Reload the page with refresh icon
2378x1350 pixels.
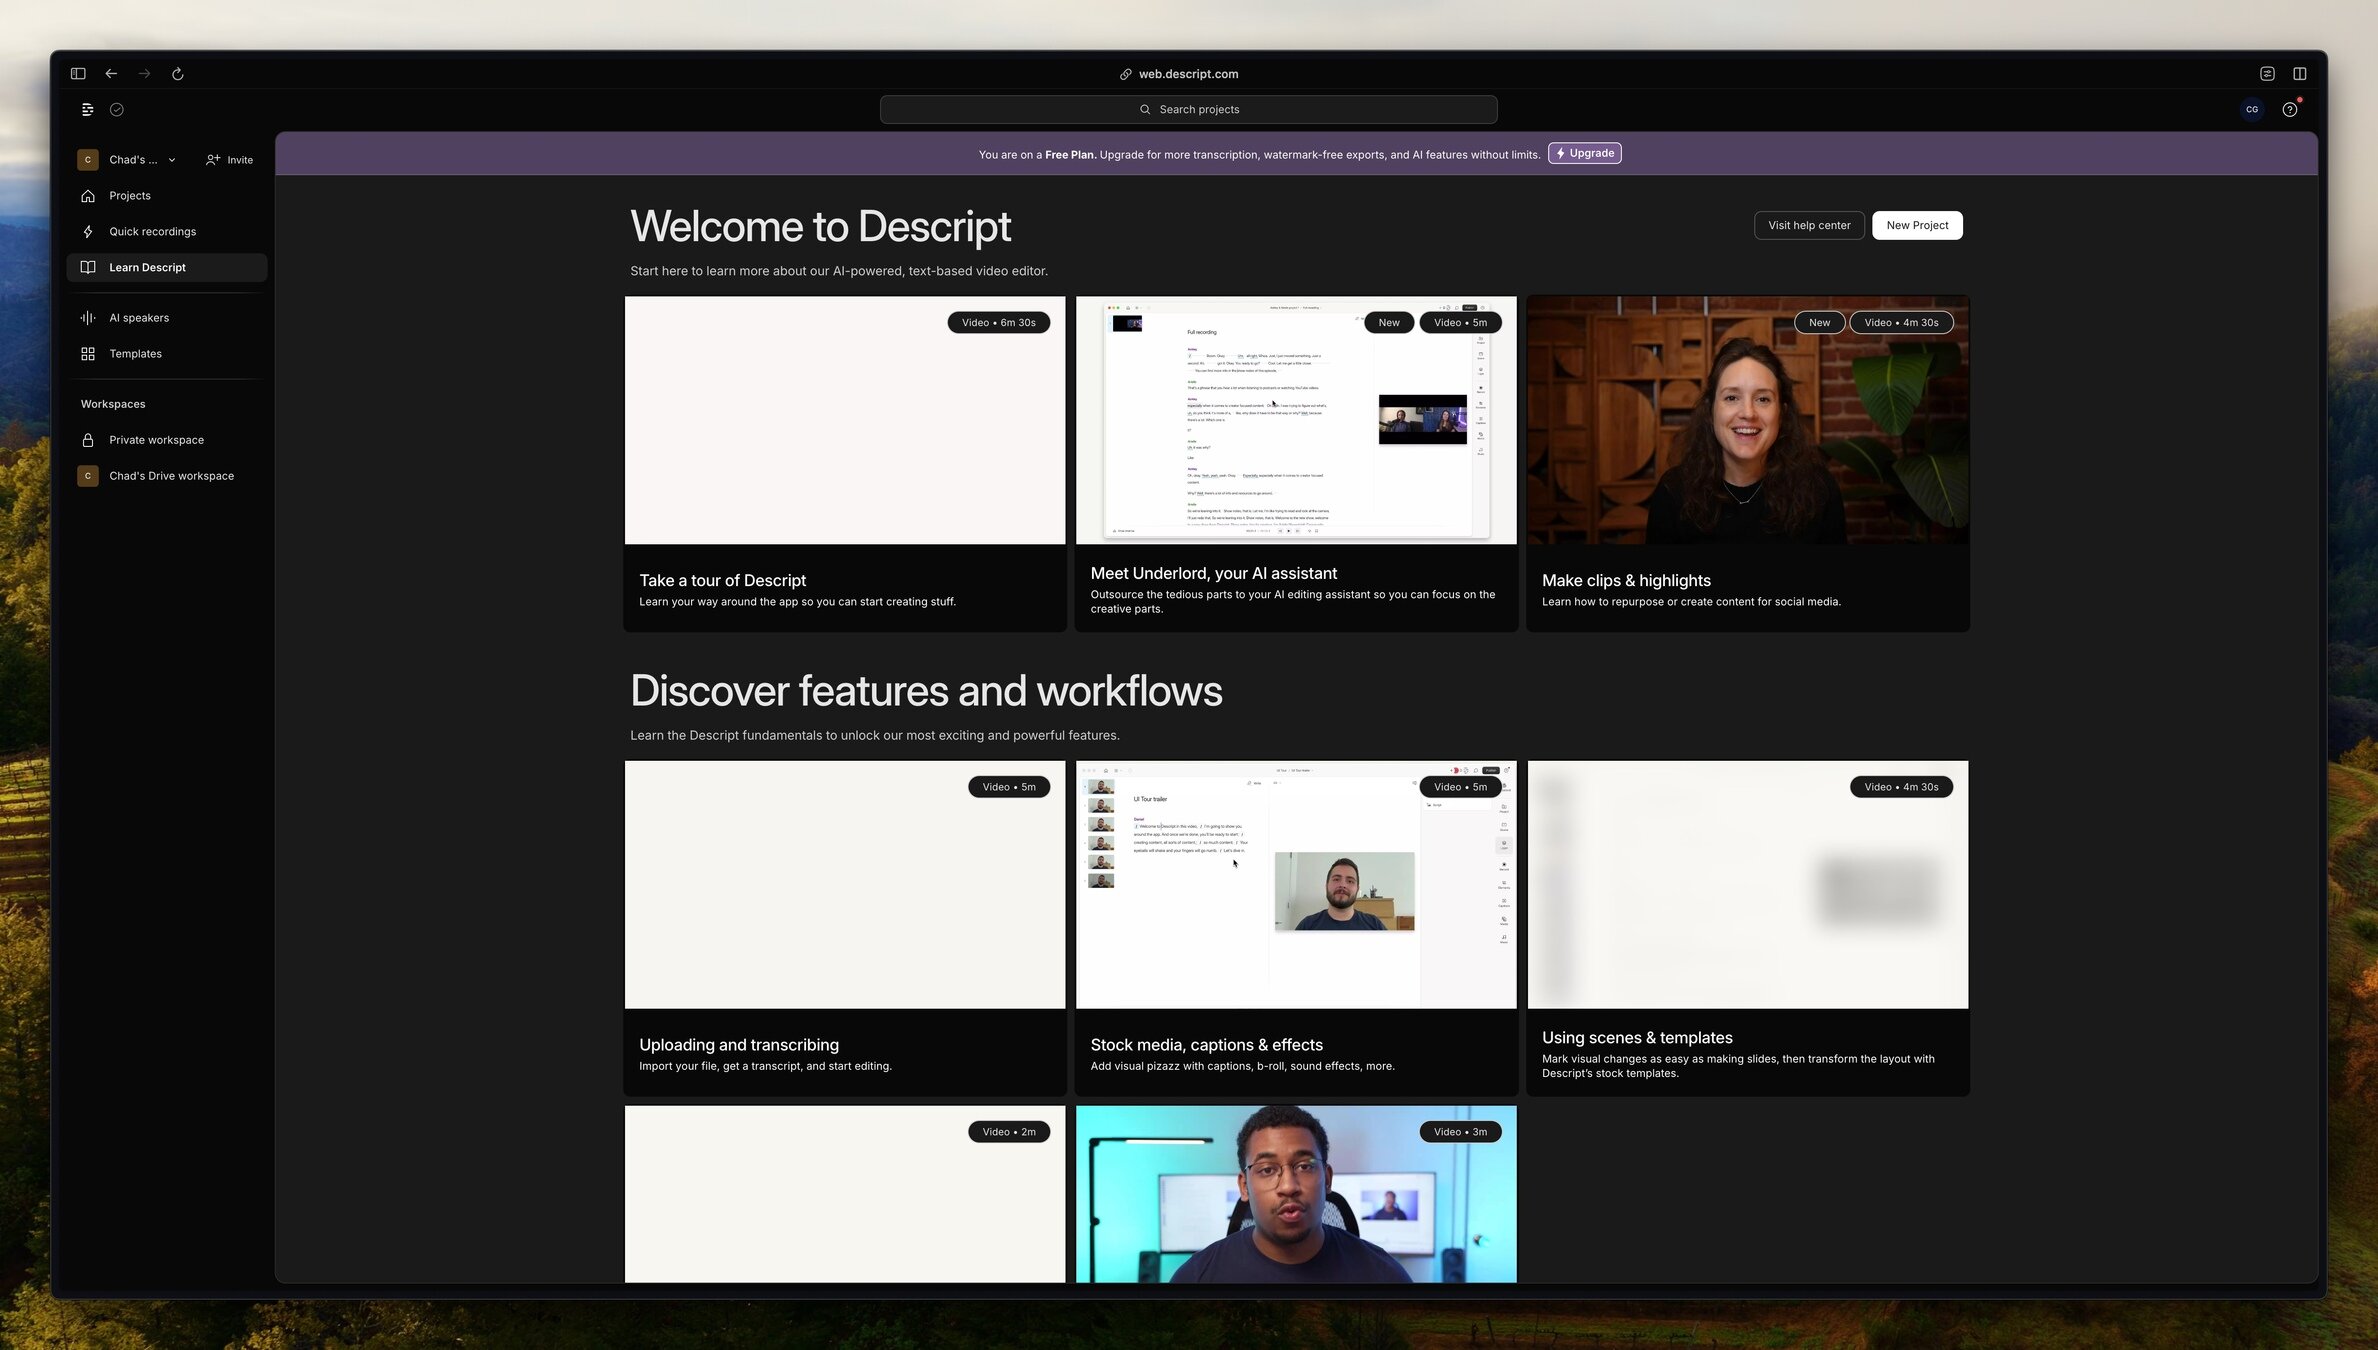click(178, 74)
